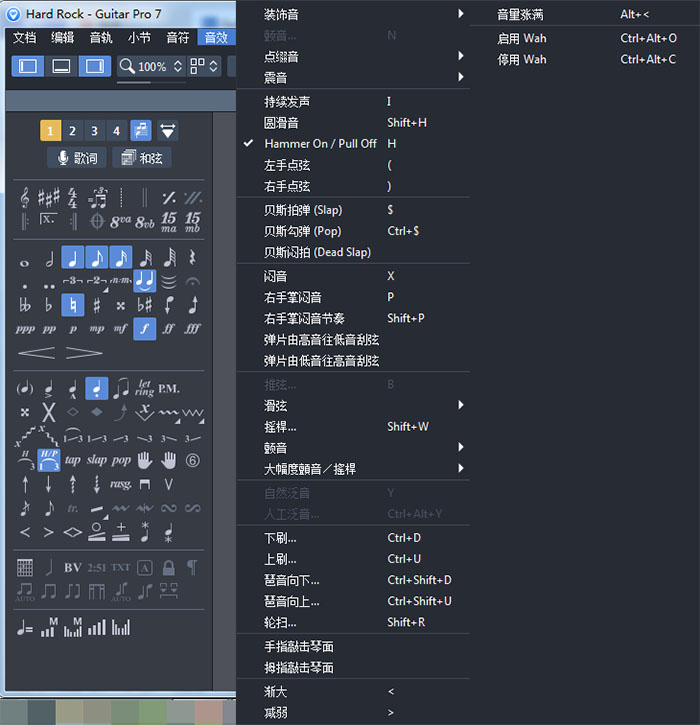Screen dimensions: 700x725
Task: Choose 摇桿... menu entry
Action: (x=353, y=427)
